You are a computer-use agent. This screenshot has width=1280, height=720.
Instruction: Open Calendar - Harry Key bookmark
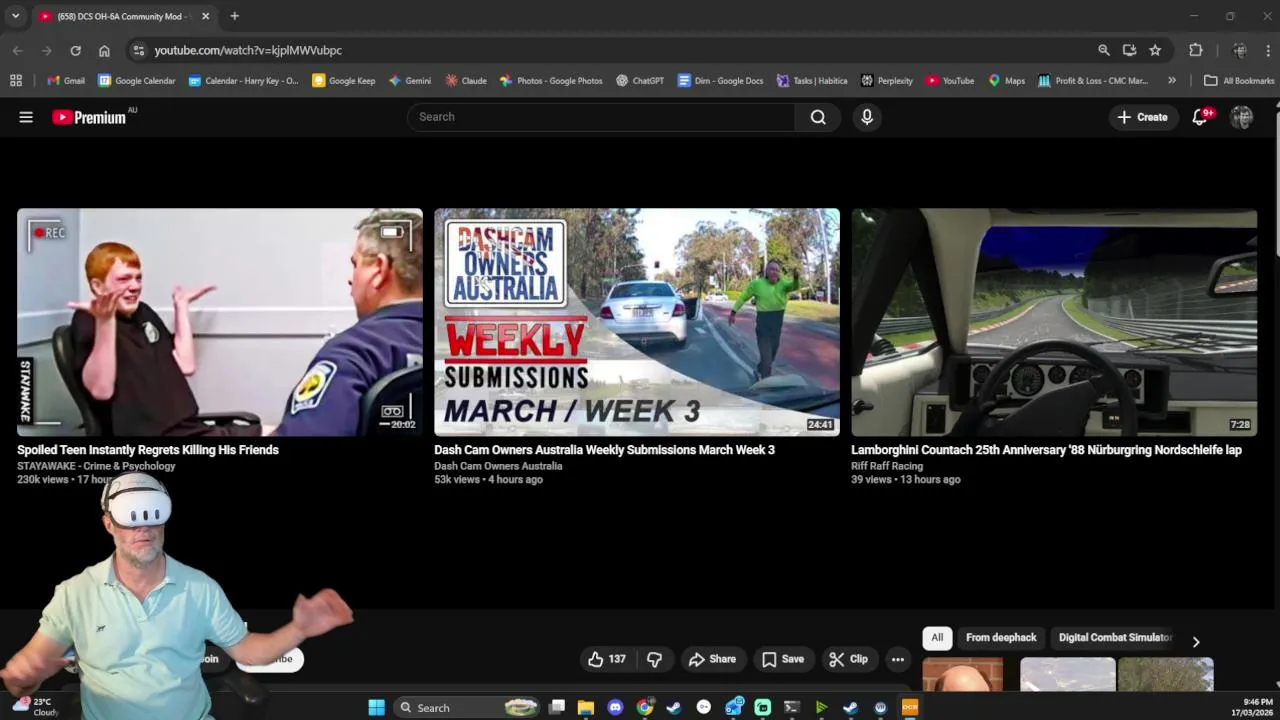tap(243, 81)
